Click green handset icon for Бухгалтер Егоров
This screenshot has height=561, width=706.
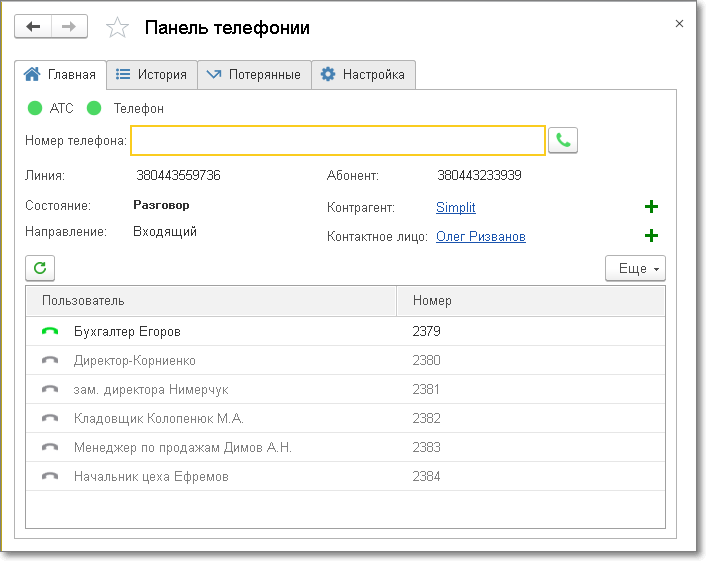pyautogui.click(x=50, y=332)
